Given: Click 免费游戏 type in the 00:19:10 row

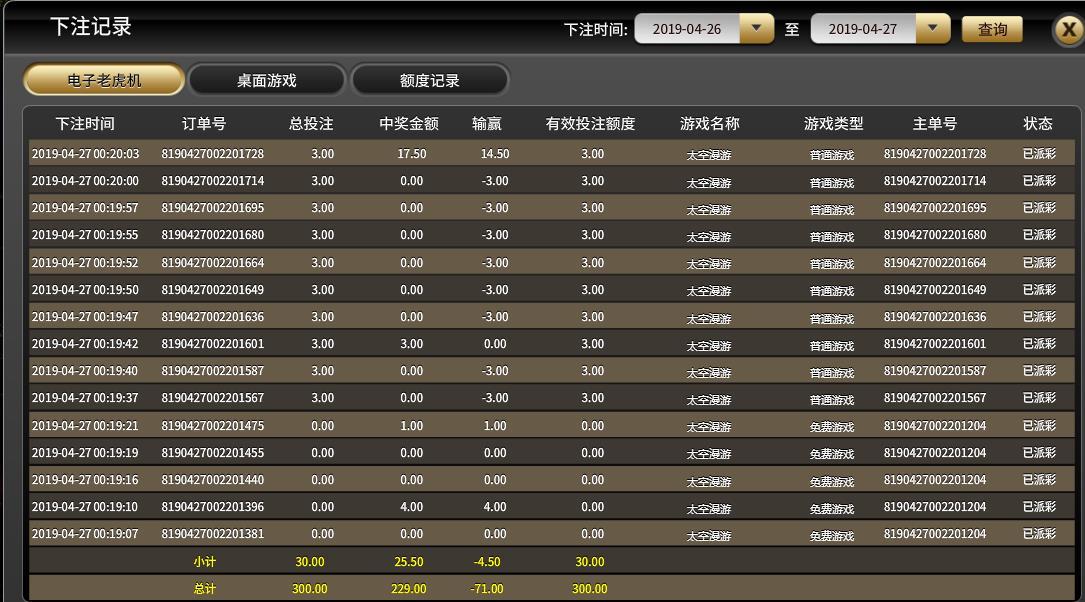Looking at the screenshot, I should [x=832, y=509].
